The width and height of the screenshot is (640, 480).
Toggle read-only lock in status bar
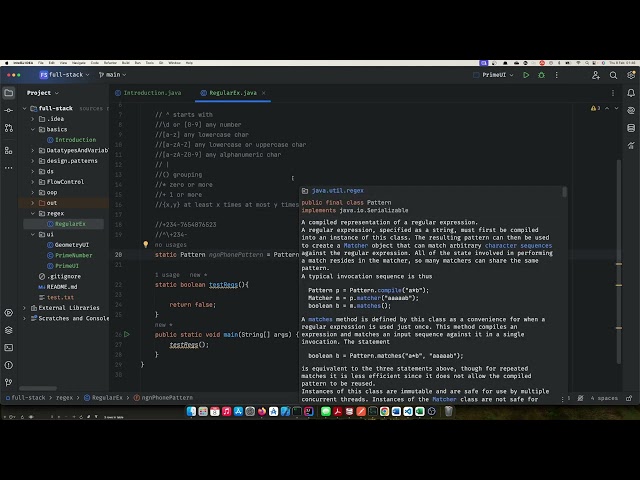pos(629,398)
